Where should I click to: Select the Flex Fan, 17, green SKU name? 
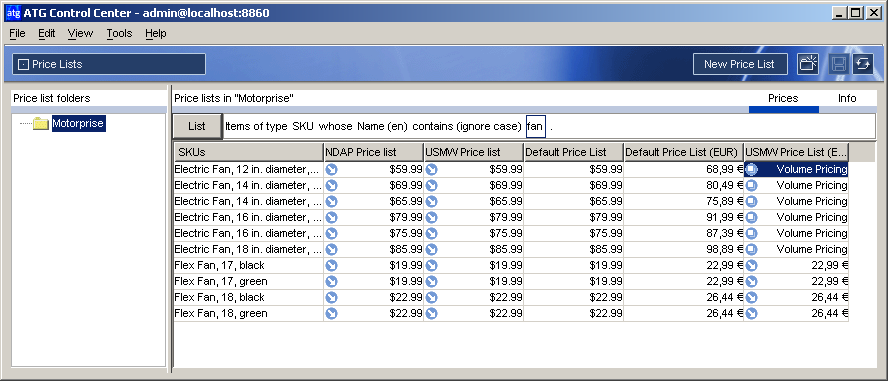click(221, 281)
